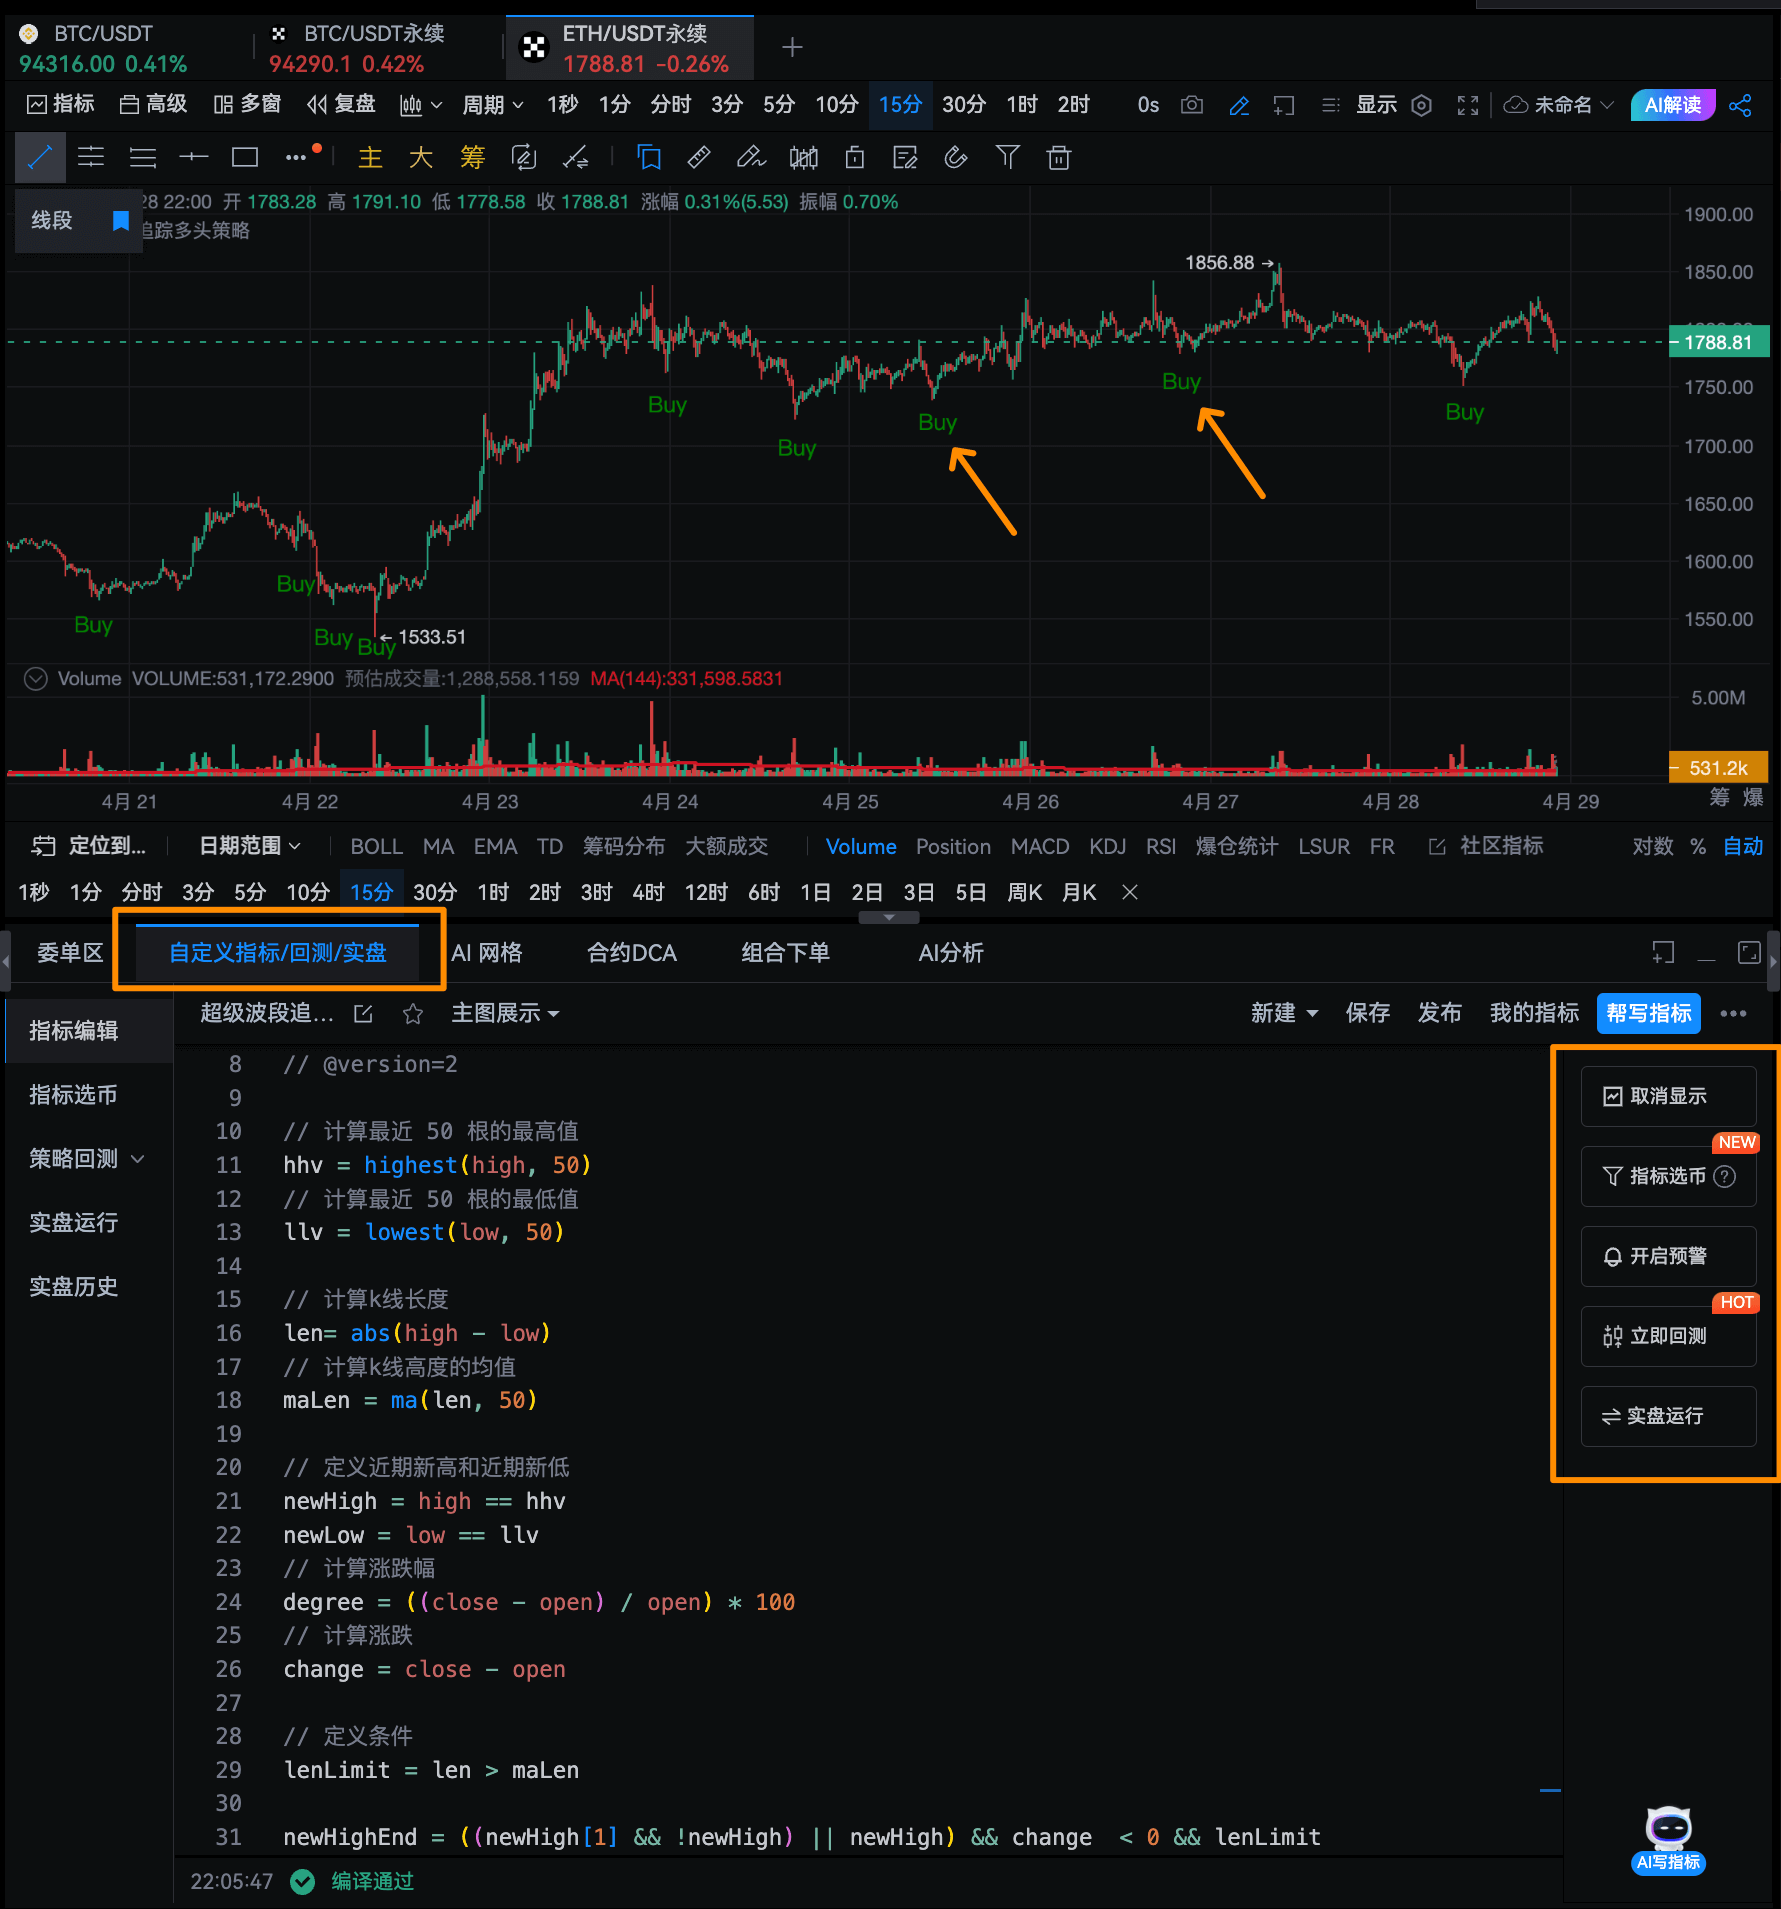The image size is (1781, 1909).
Task: Click the 帮写指标 button
Action: (1648, 1013)
